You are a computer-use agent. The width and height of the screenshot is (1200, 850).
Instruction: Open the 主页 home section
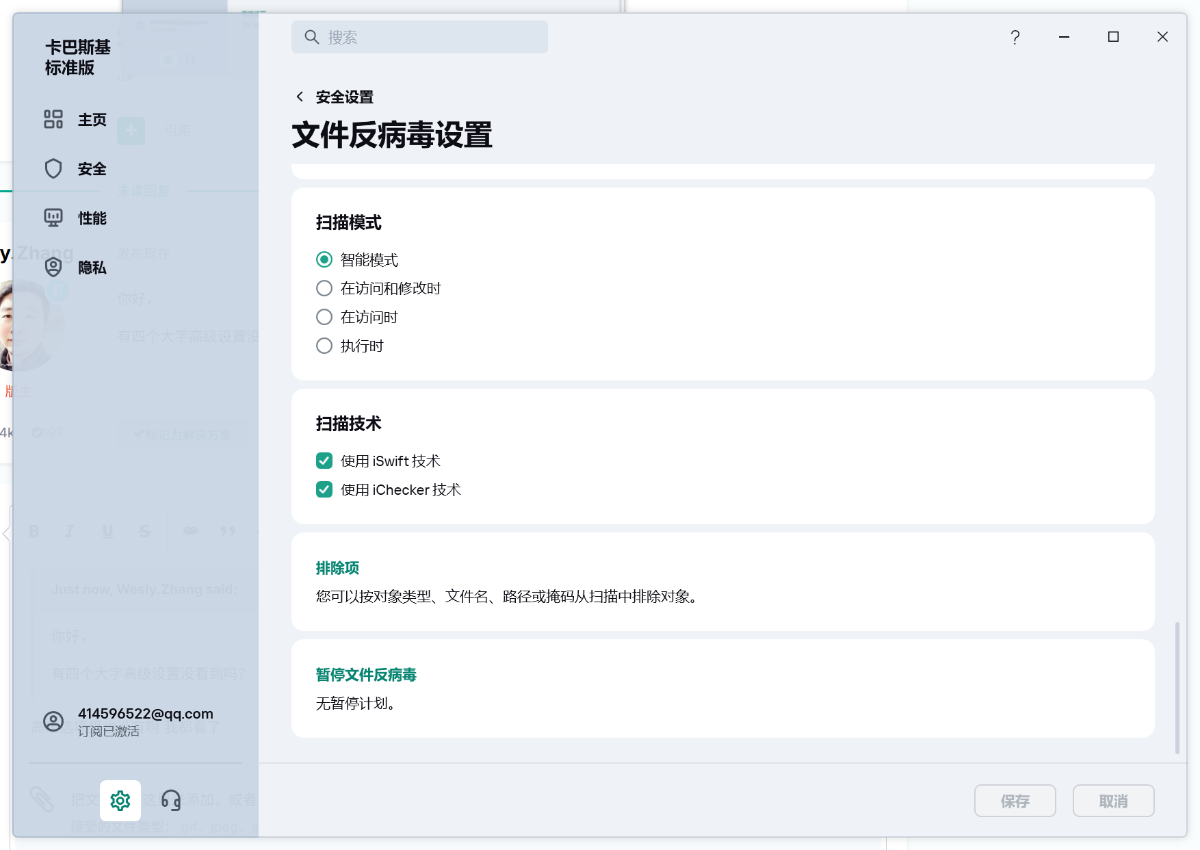tap(92, 120)
